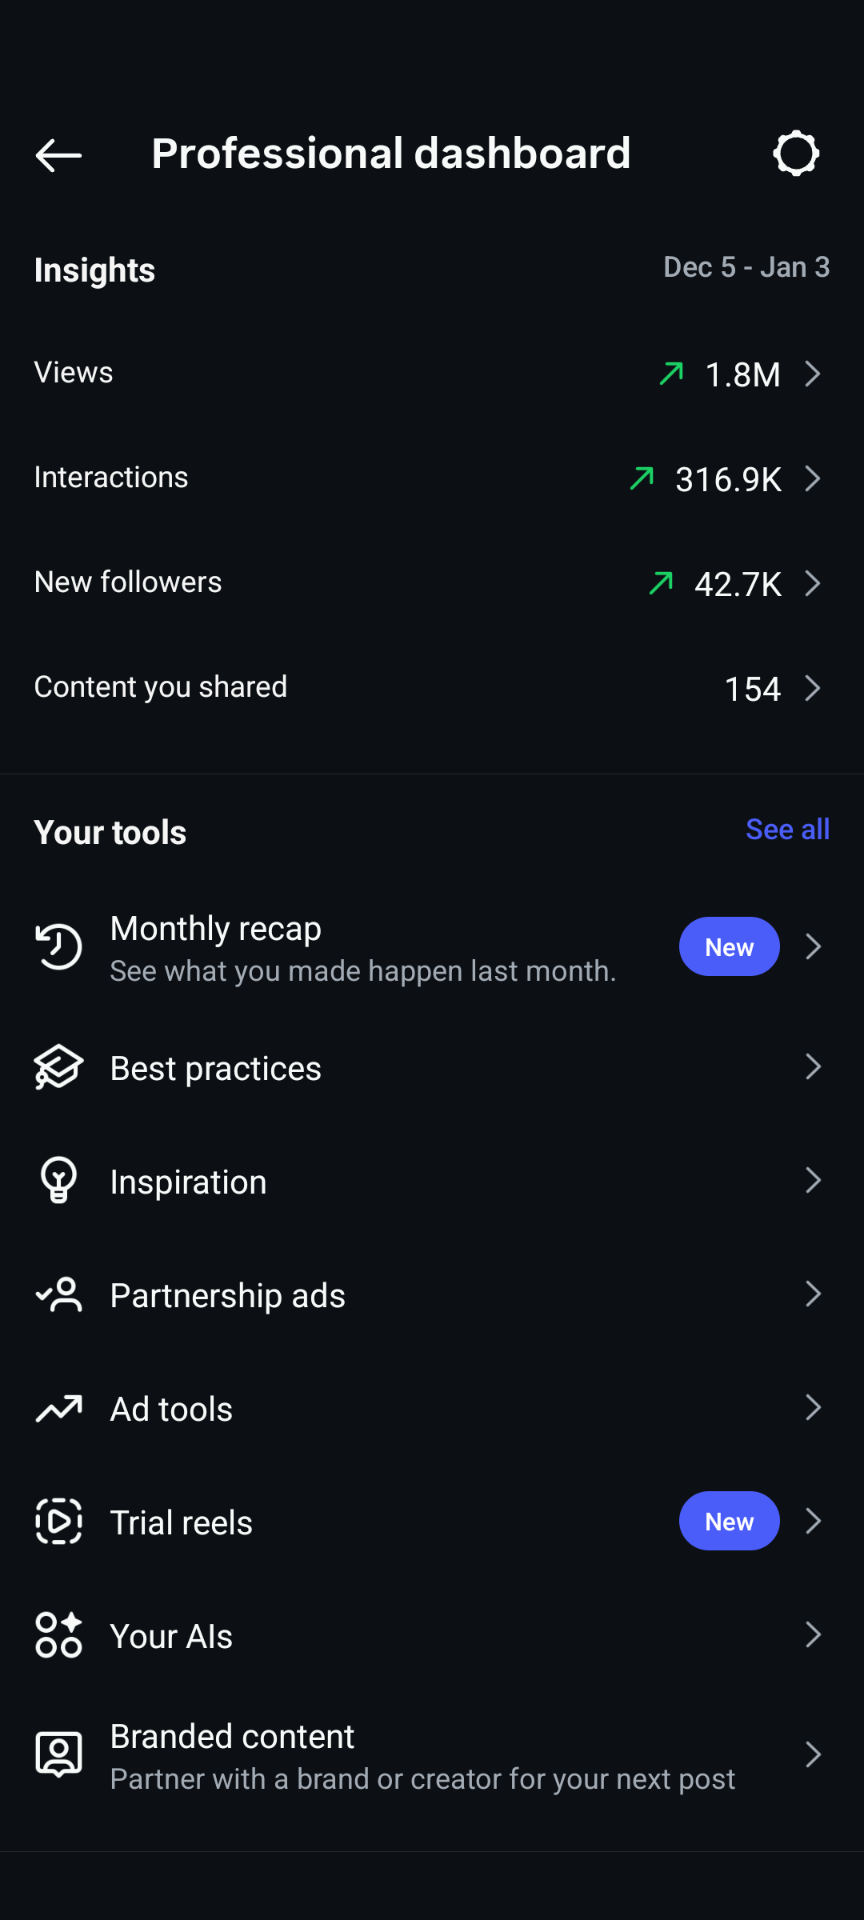Viewport: 864px width, 1920px height.
Task: Expand Interactions details chevron
Action: [x=813, y=479]
